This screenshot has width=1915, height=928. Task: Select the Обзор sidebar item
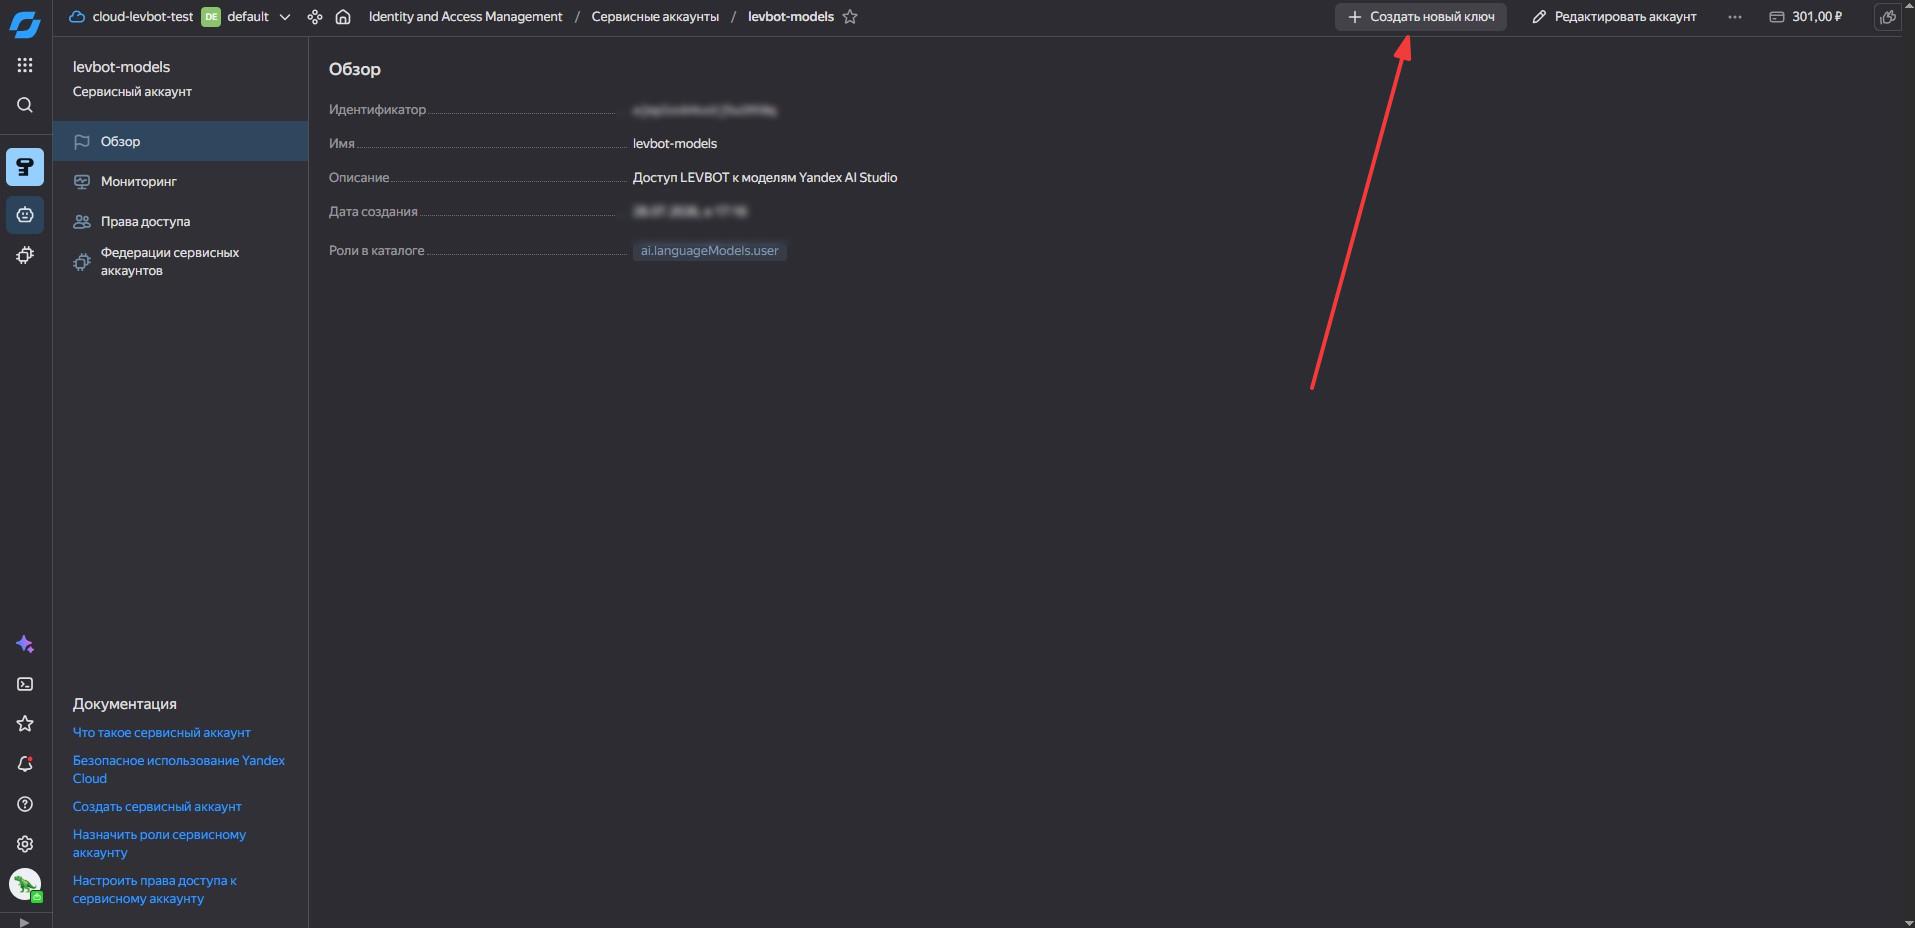click(x=180, y=142)
